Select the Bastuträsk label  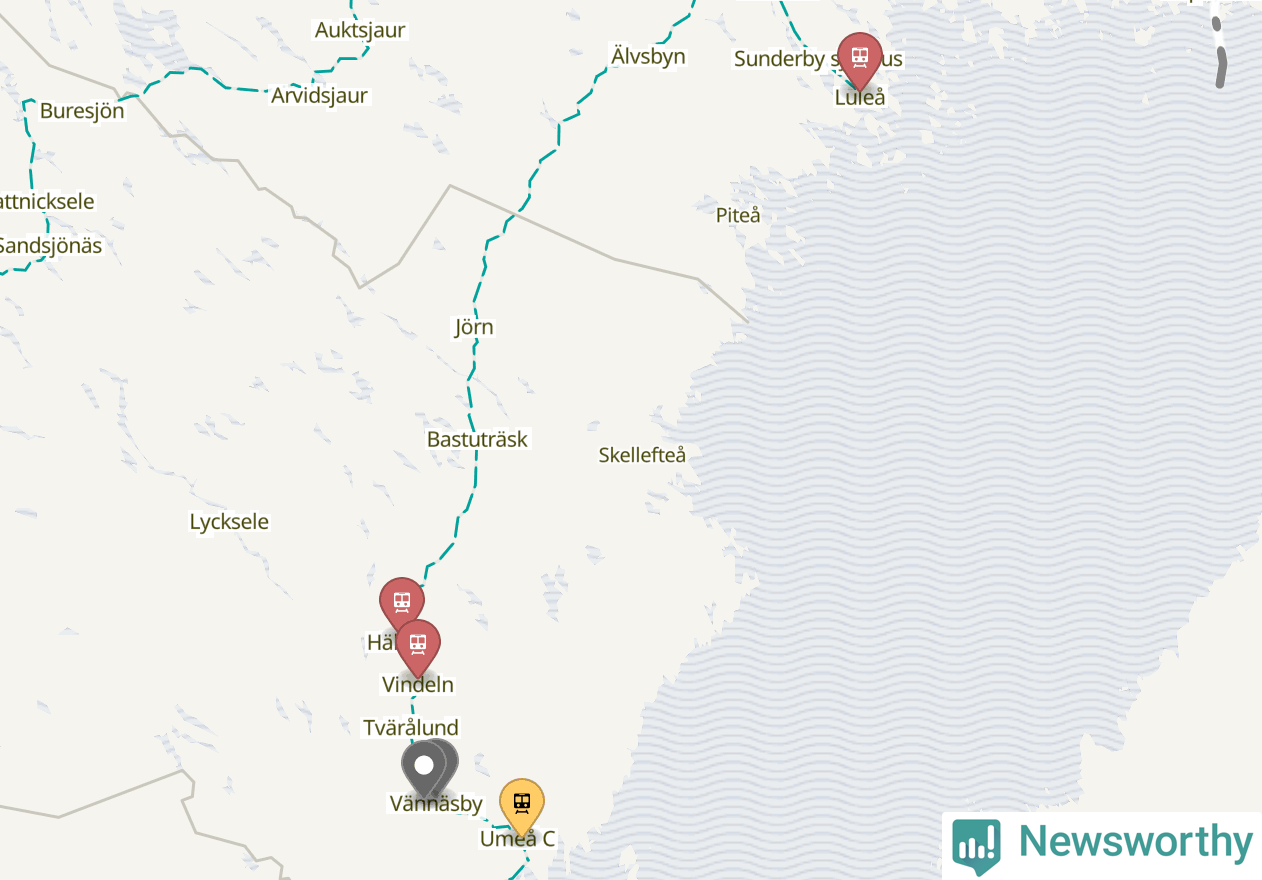coord(477,439)
